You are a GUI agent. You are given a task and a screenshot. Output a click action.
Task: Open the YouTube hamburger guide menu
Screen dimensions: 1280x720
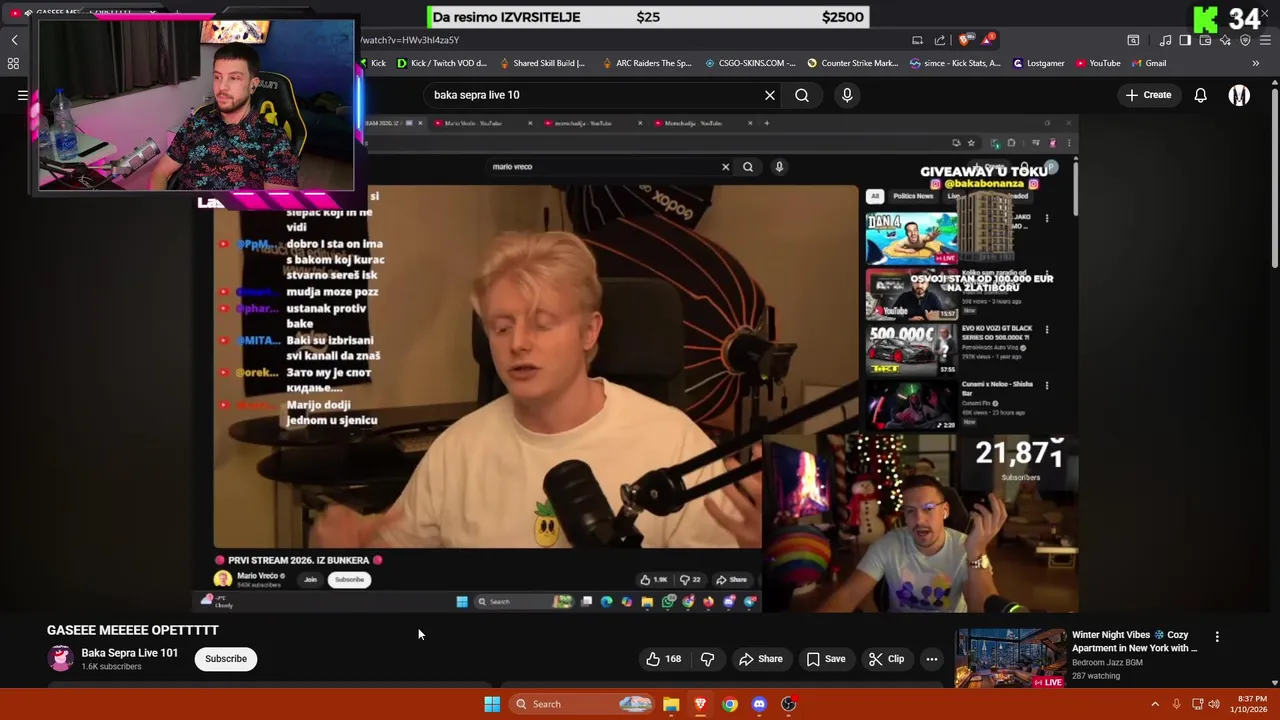[22, 95]
